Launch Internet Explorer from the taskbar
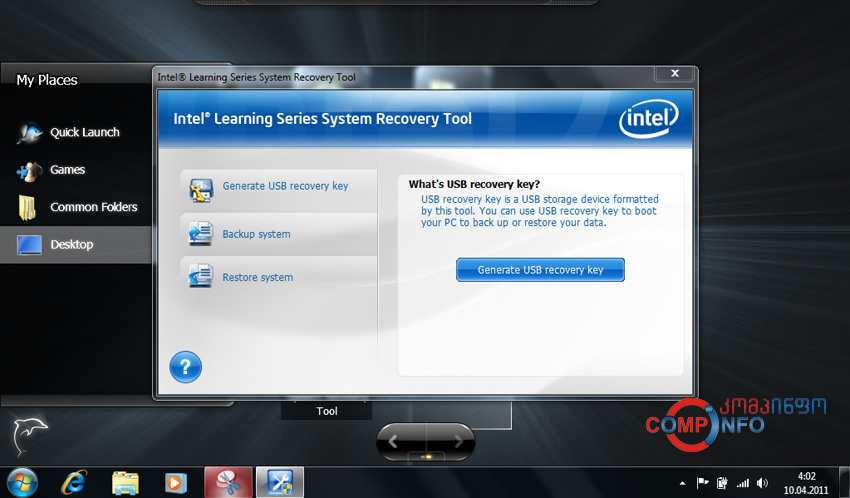The image size is (850, 498). point(74,482)
